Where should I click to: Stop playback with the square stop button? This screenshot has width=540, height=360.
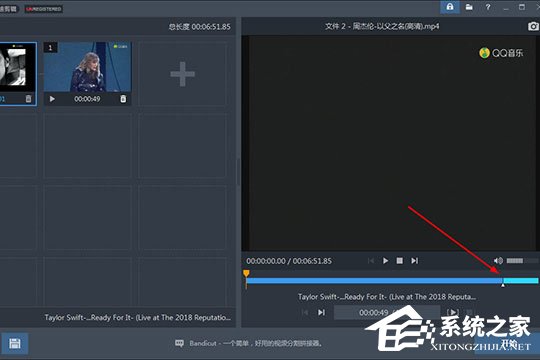(x=399, y=261)
